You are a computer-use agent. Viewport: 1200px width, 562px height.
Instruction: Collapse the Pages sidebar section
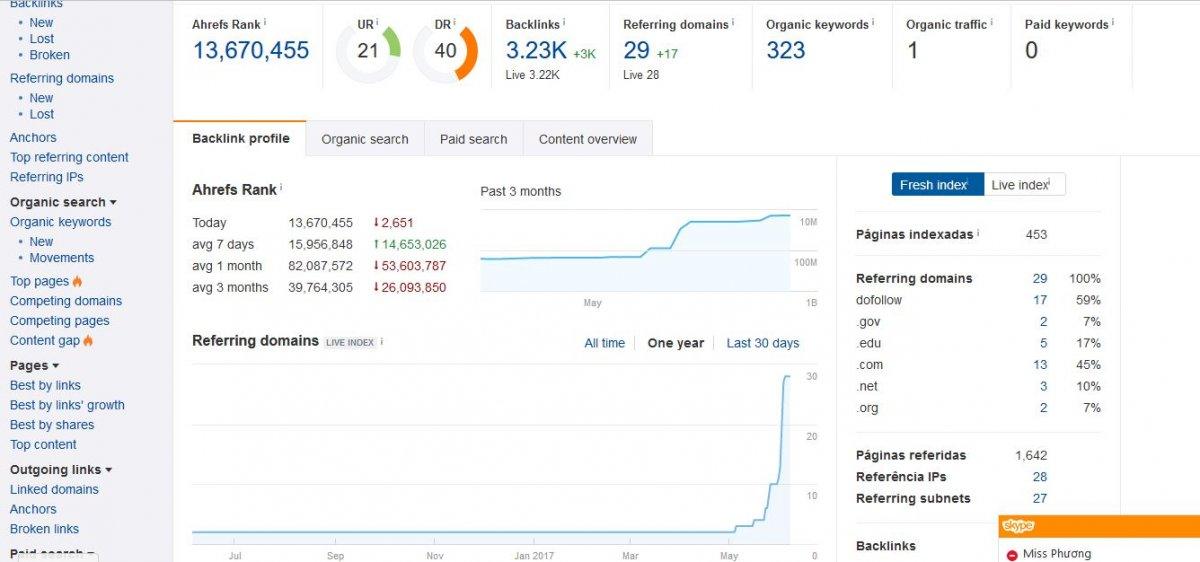(34, 366)
